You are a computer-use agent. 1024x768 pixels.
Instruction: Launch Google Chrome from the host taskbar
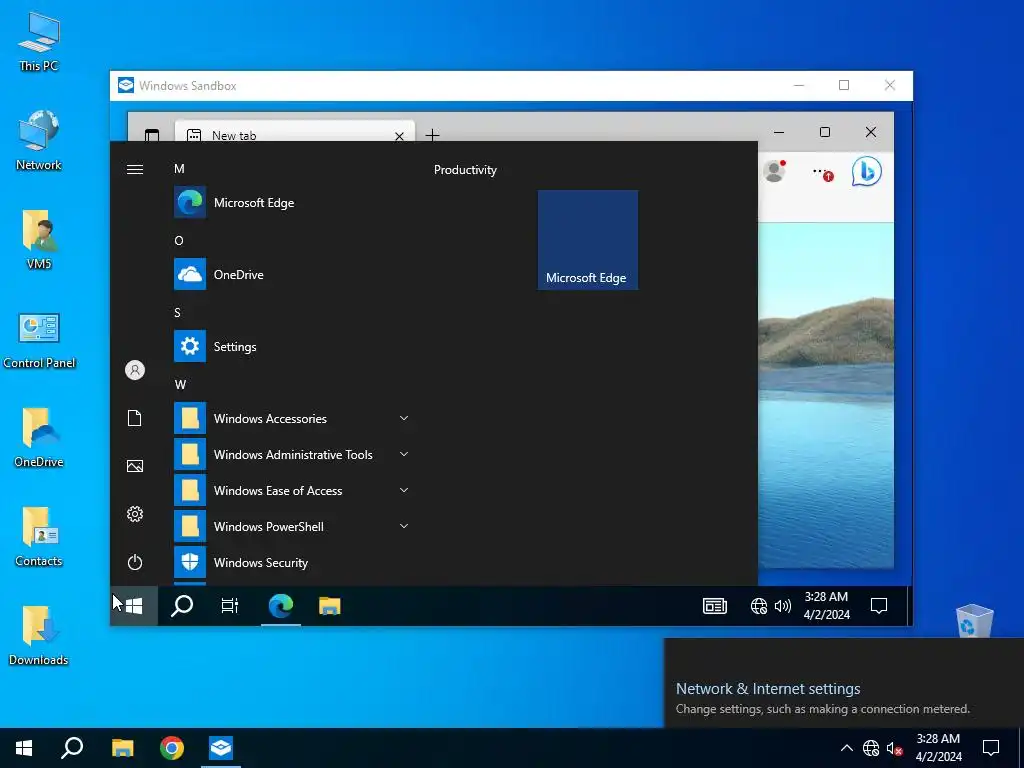click(172, 748)
